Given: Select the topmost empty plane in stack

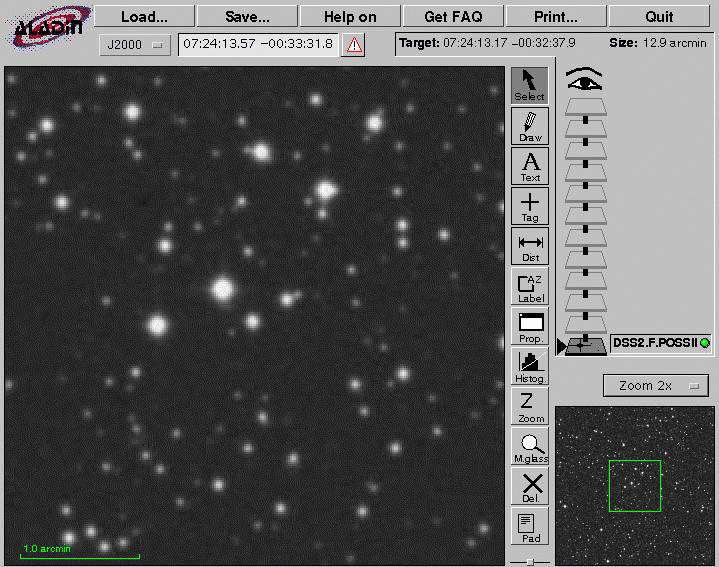Looking at the screenshot, I should (586, 106).
